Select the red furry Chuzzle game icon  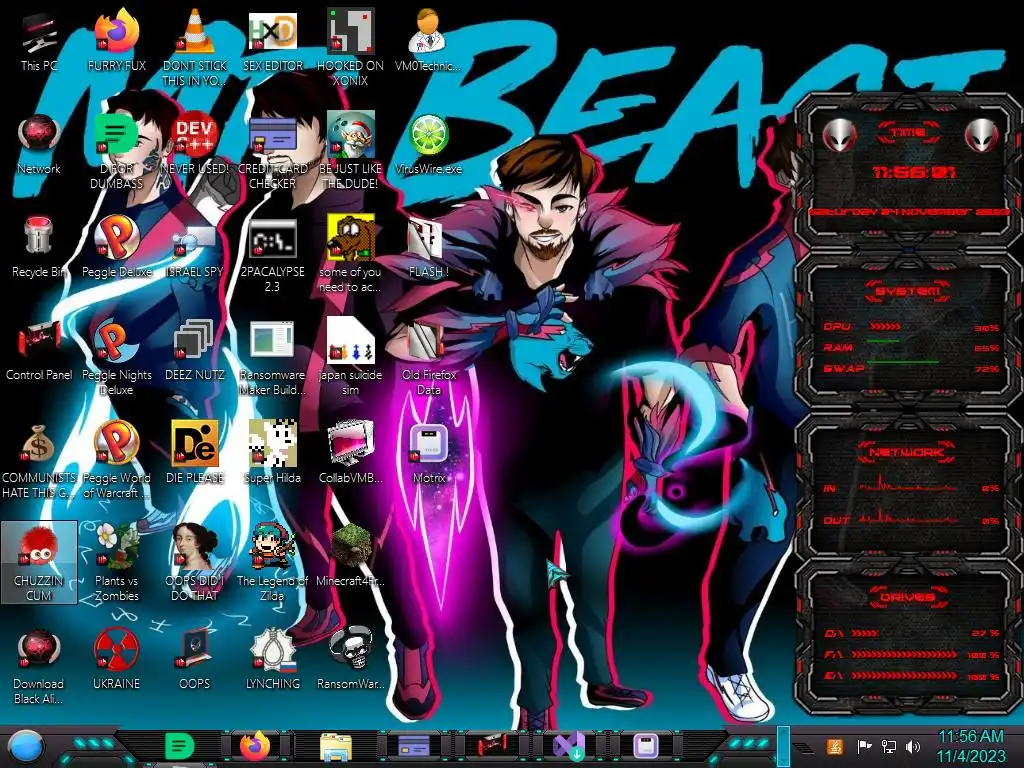(39, 564)
